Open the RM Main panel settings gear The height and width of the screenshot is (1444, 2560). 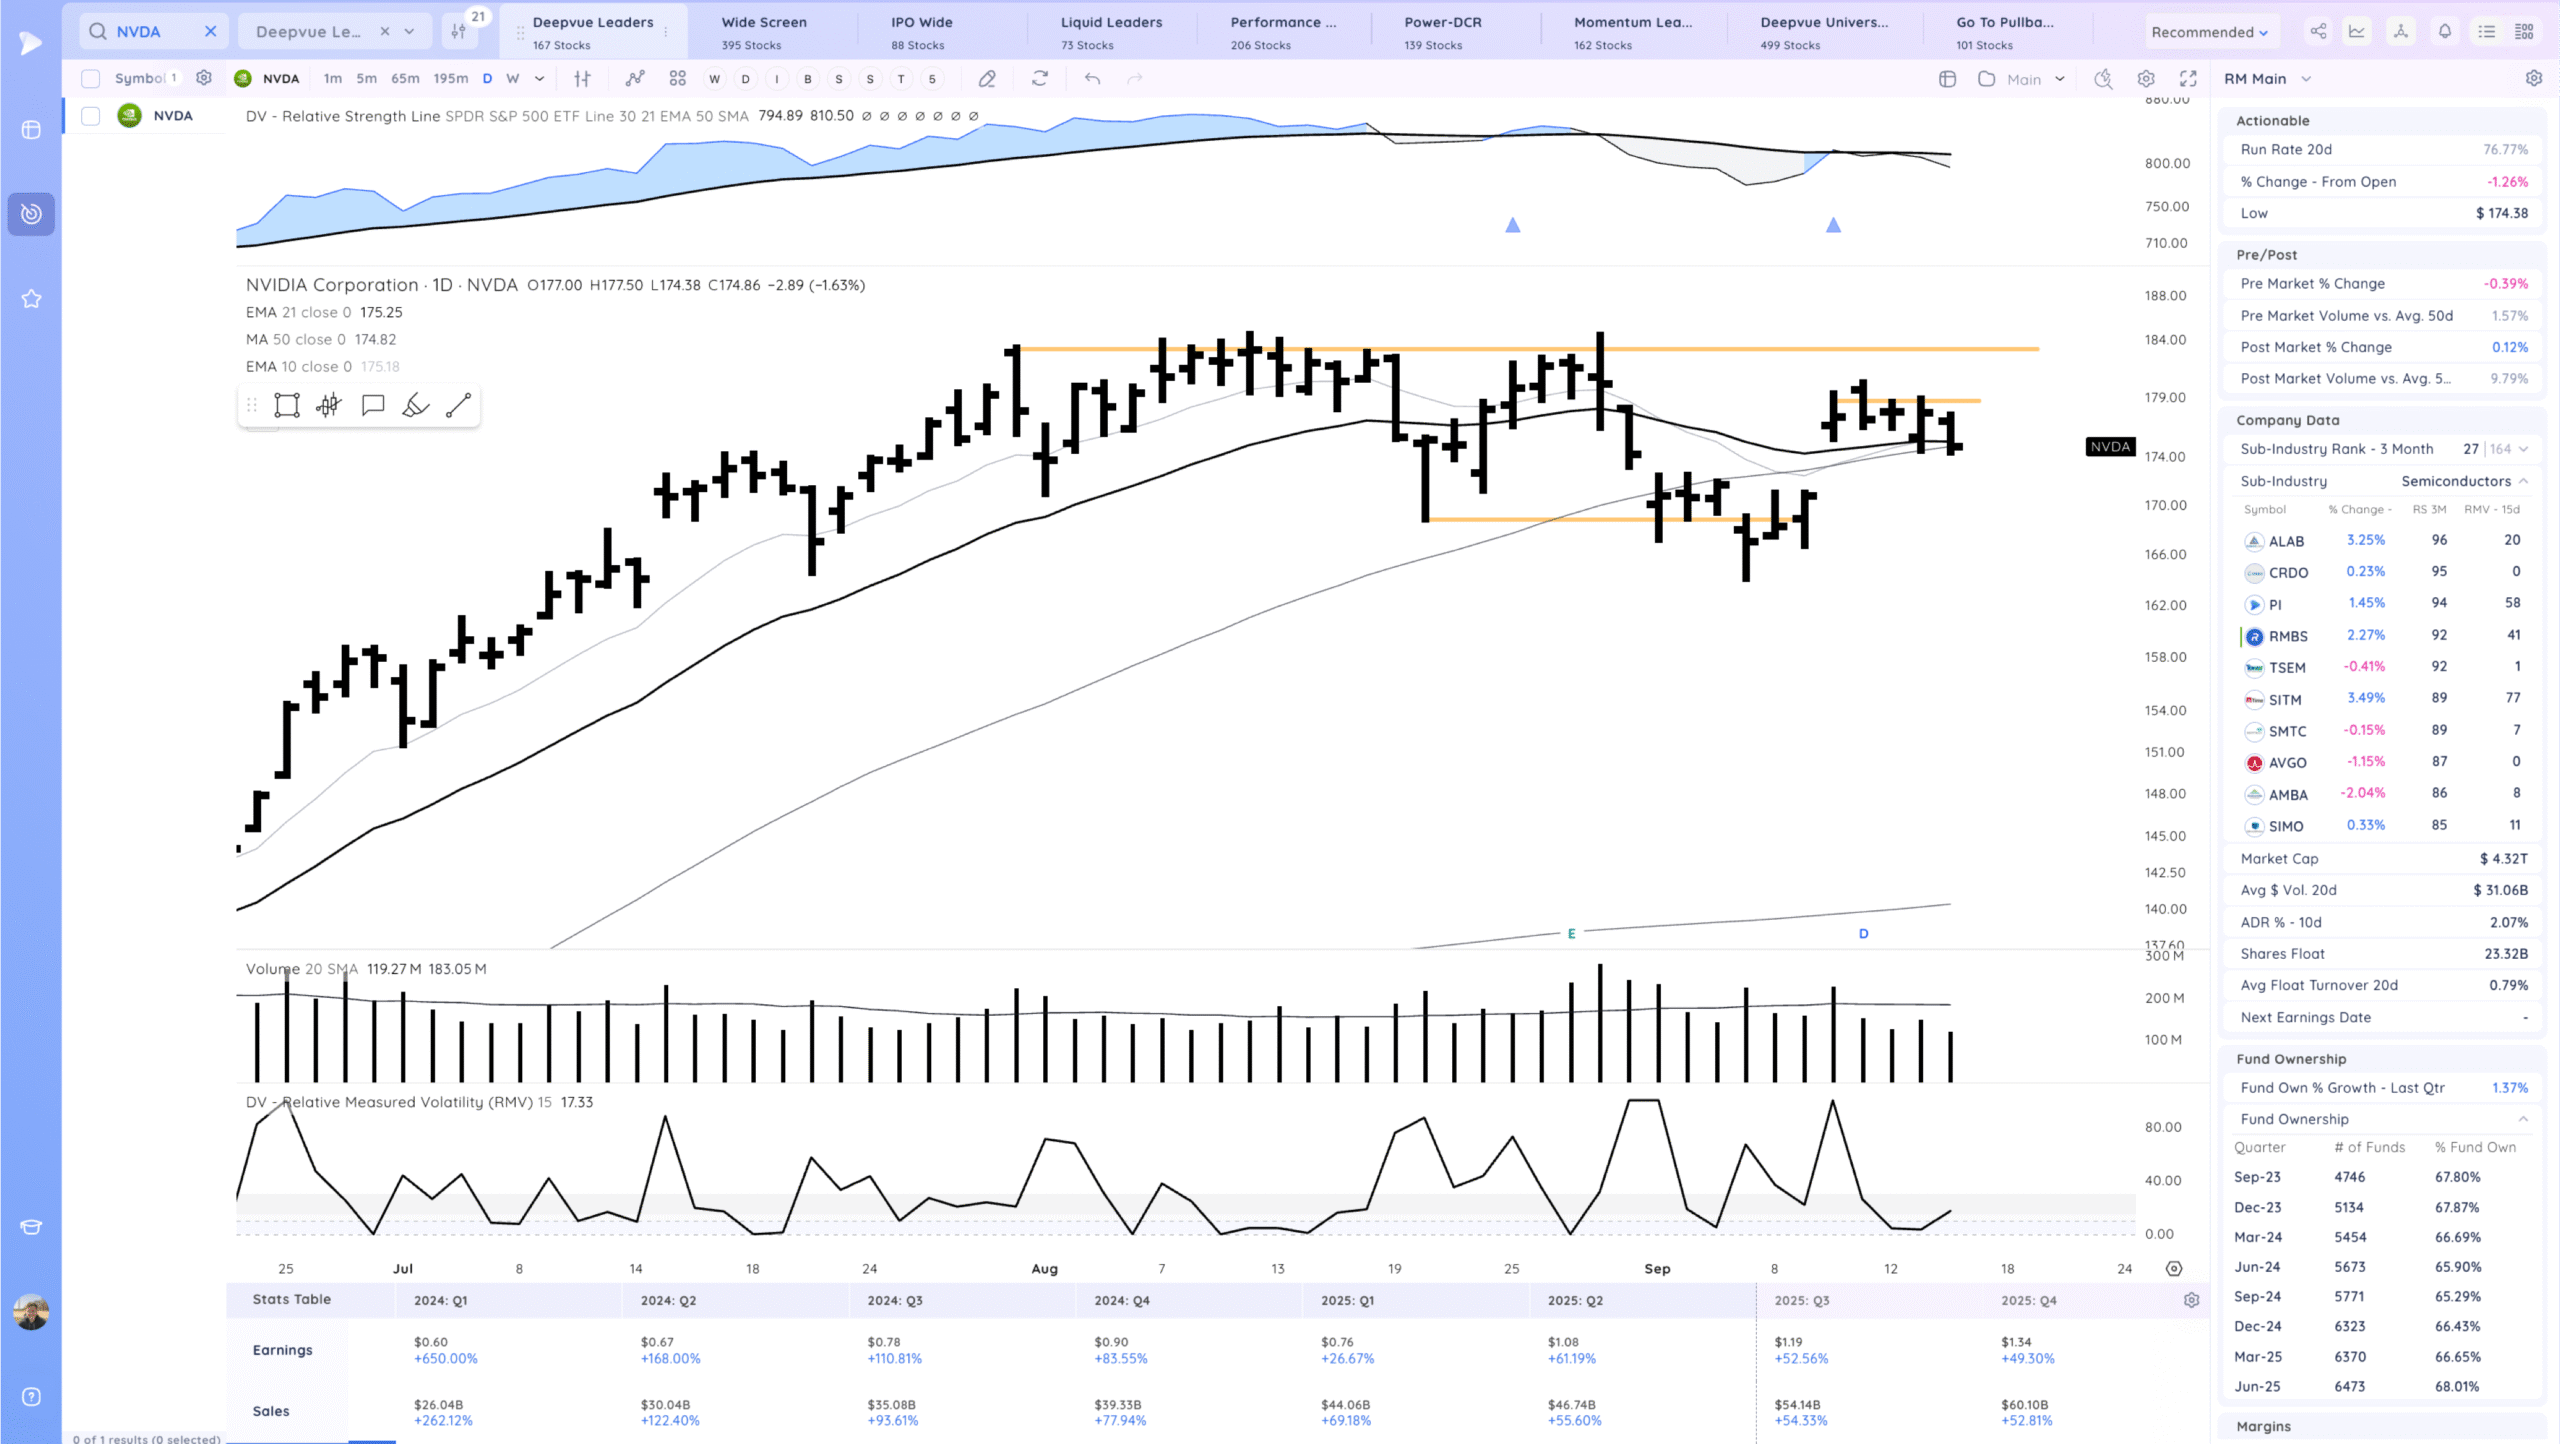[x=2533, y=78]
